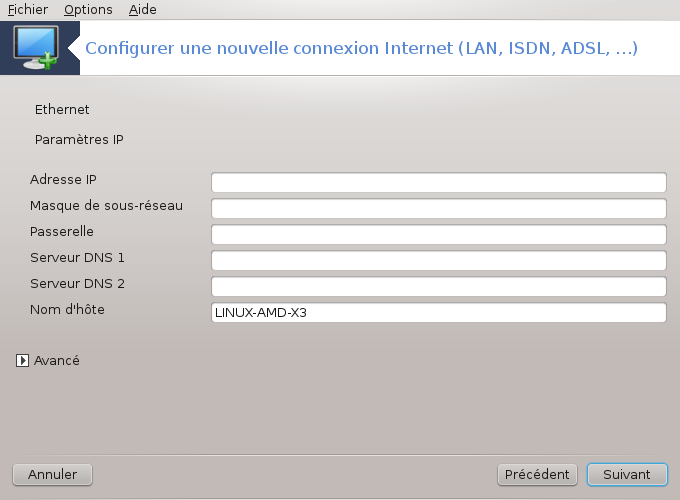Image resolution: width=680 pixels, height=500 pixels.
Task: Expand the Avancé disclosure triangle
Action: 22,360
